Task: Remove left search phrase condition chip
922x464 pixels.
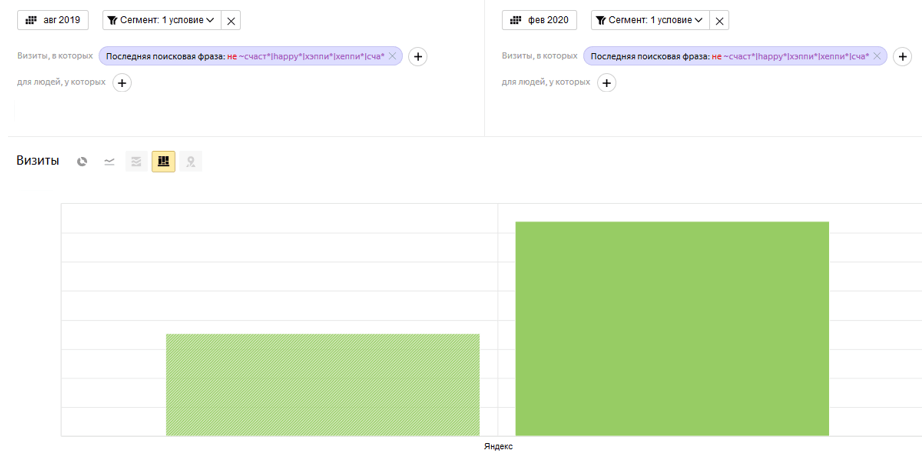Action: pos(392,56)
